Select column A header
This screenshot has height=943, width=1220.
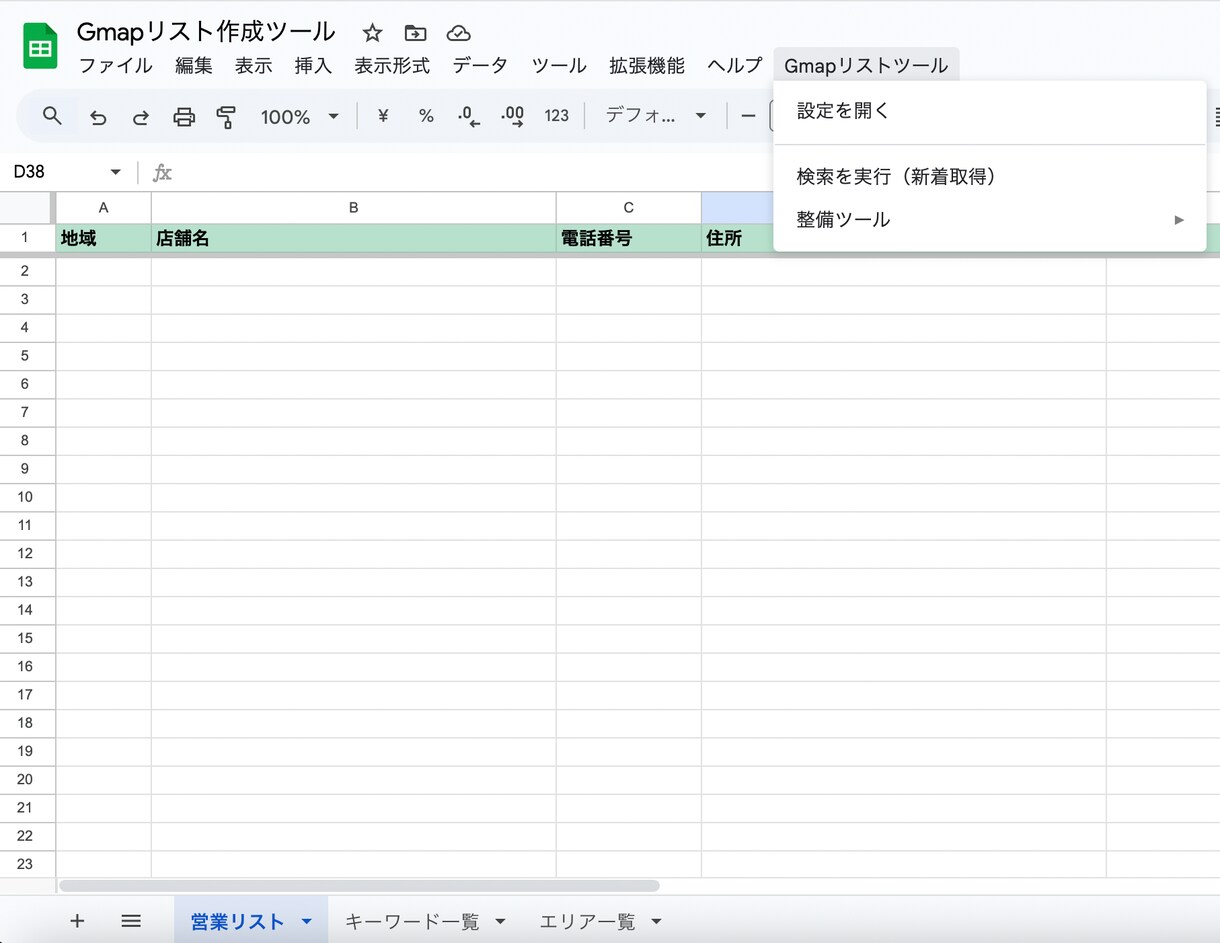[103, 208]
